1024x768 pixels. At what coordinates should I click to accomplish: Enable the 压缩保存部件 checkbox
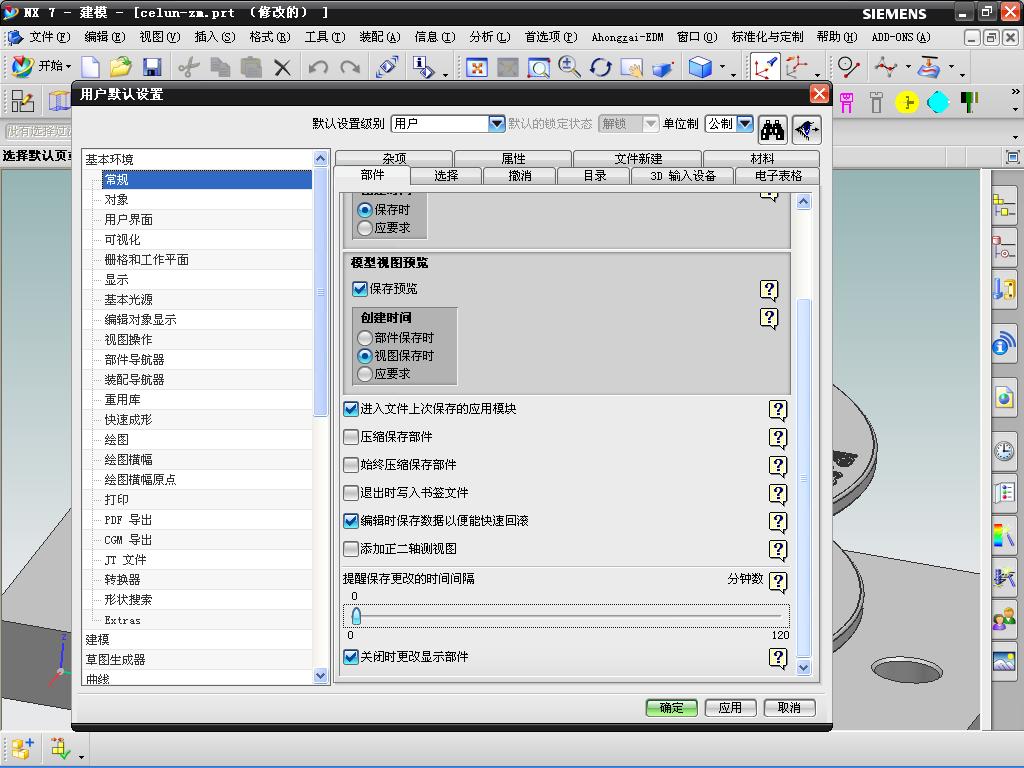point(351,437)
